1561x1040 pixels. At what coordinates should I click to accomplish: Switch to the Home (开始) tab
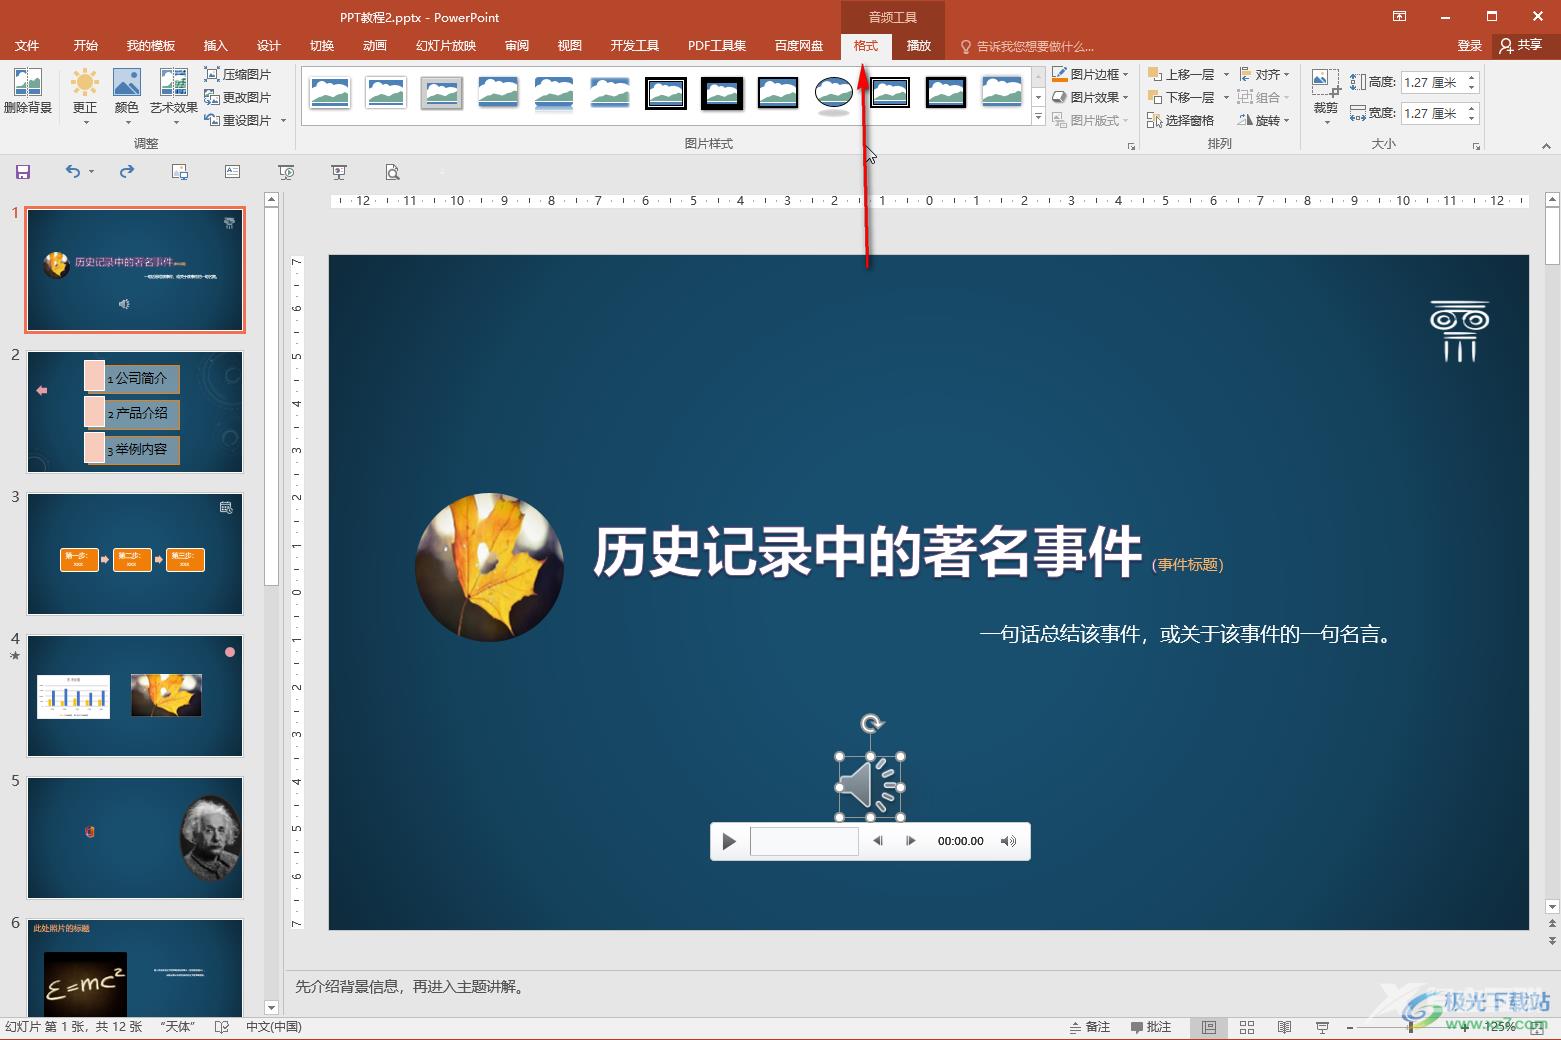pyautogui.click(x=86, y=46)
